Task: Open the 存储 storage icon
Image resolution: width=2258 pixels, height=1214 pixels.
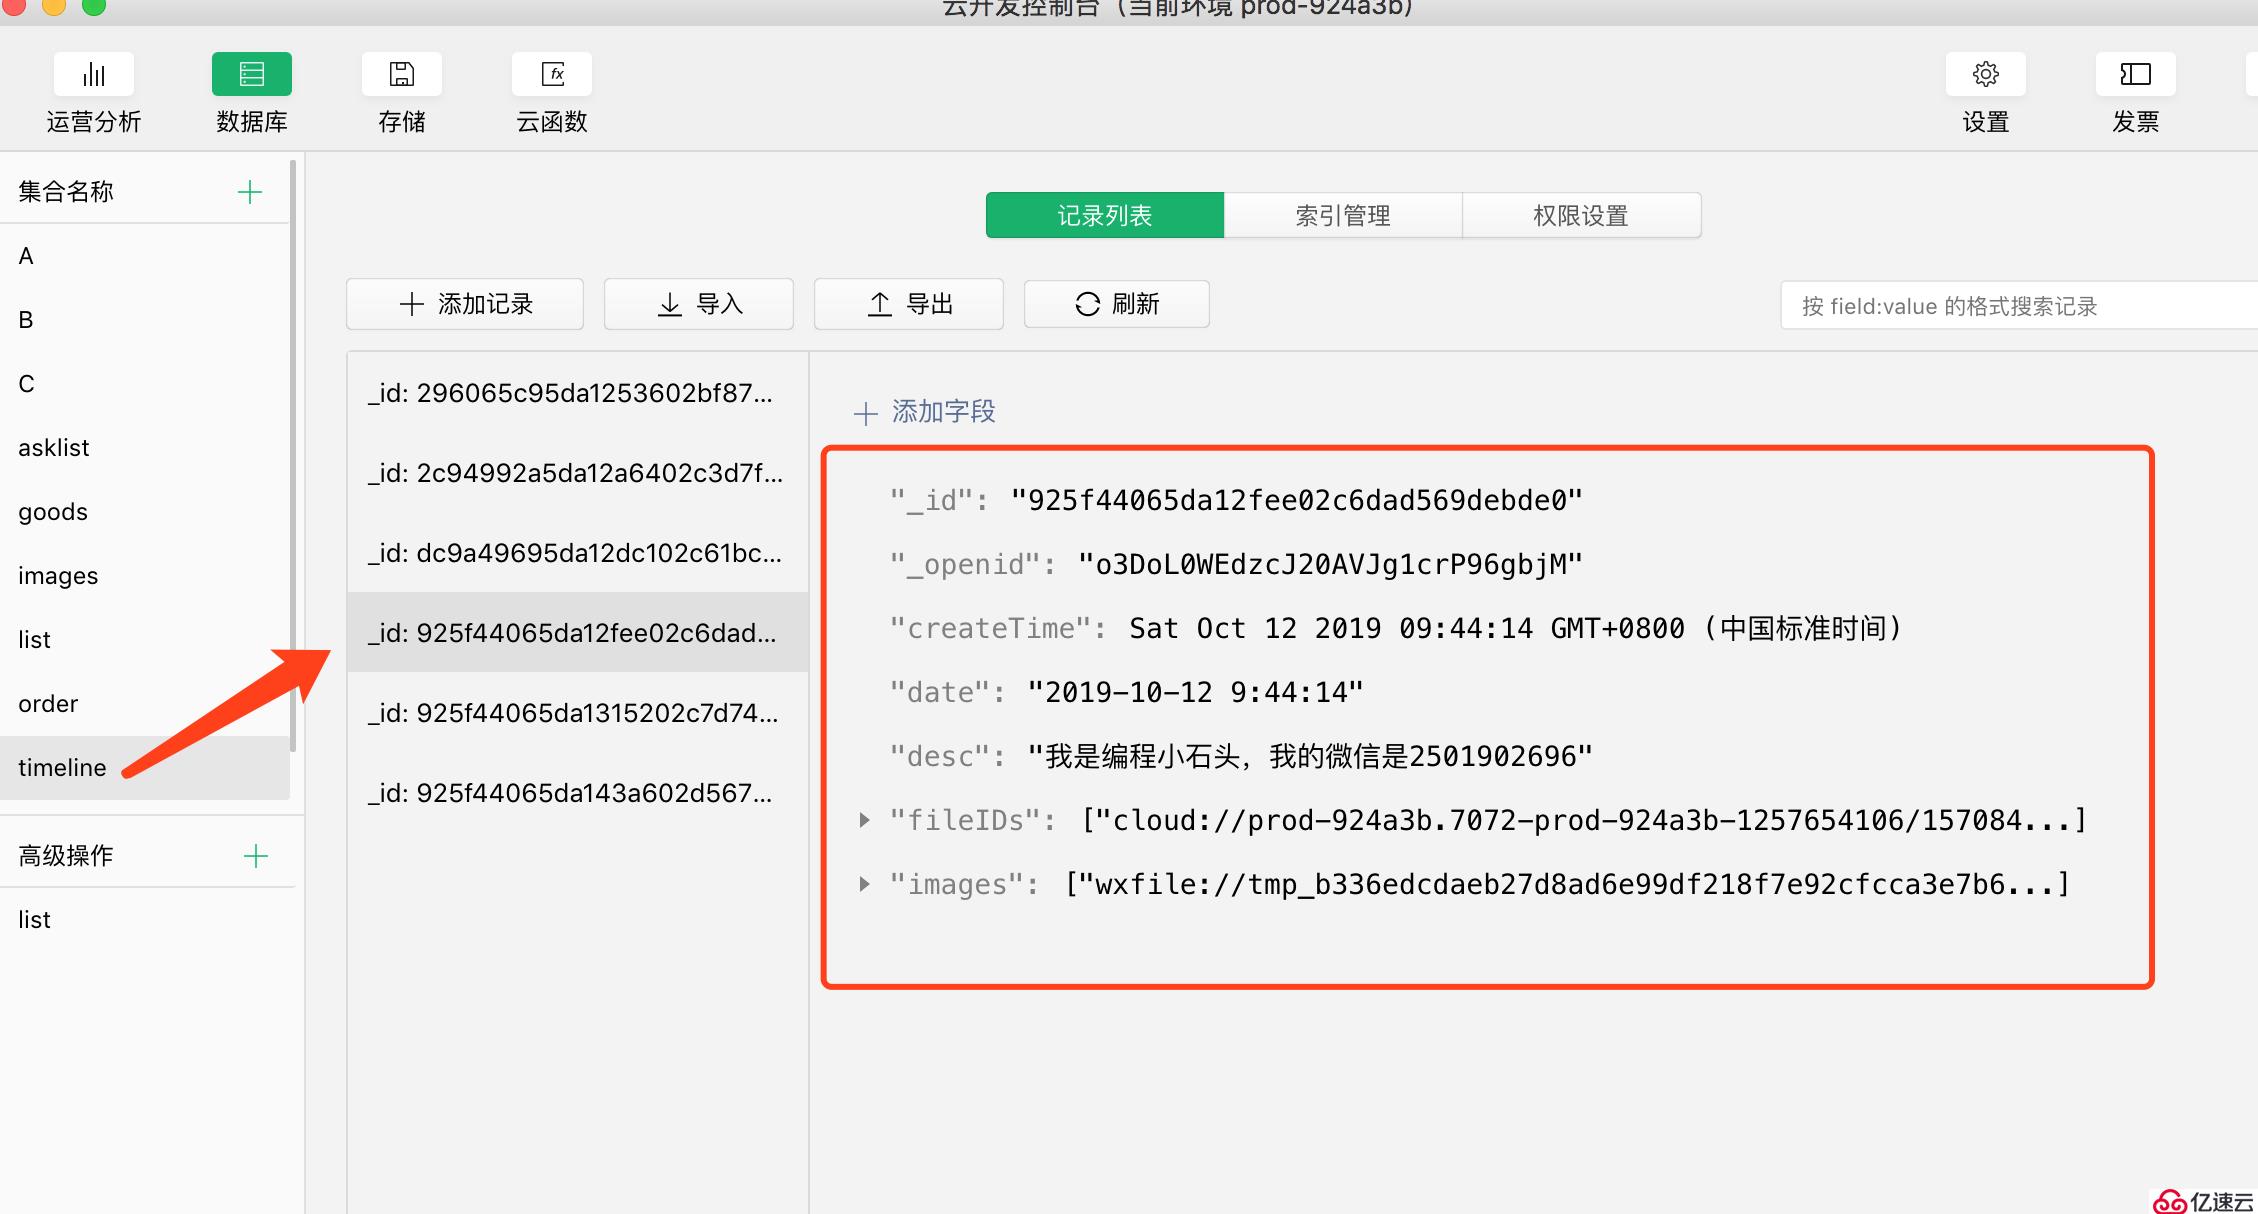Action: [402, 74]
